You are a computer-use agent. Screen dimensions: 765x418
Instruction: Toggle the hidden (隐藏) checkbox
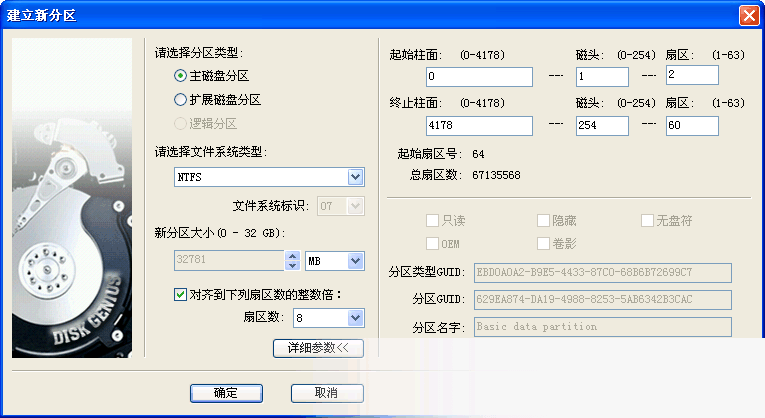[x=543, y=220]
